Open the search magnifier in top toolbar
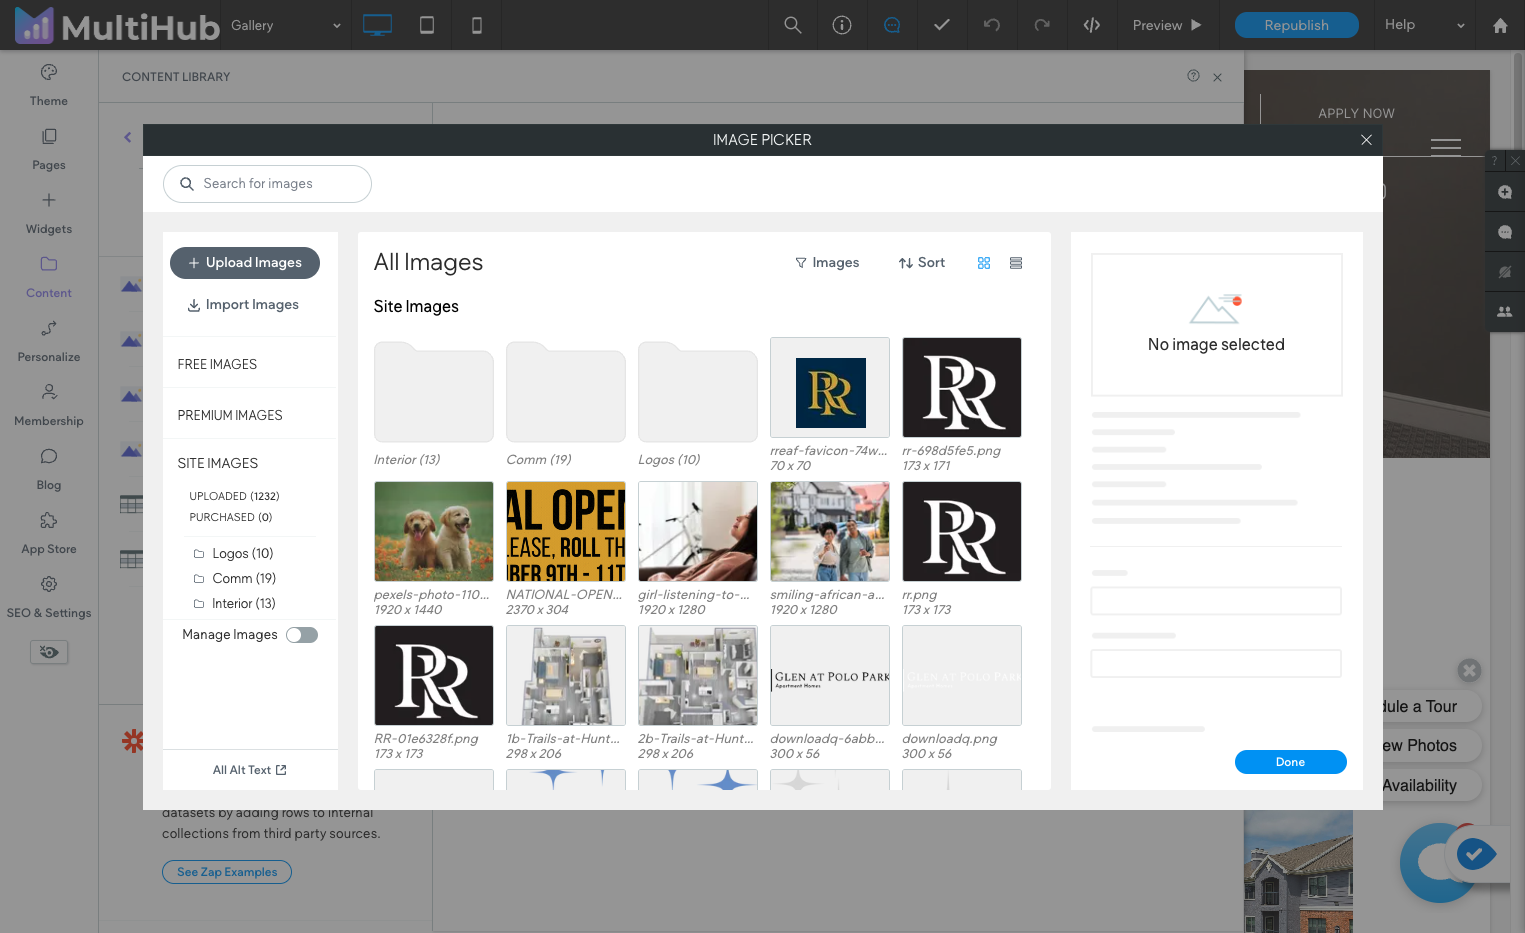 click(x=793, y=25)
